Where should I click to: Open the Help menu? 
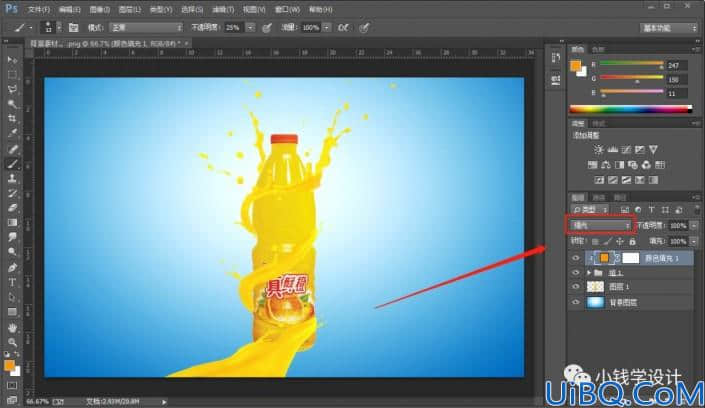(321, 9)
